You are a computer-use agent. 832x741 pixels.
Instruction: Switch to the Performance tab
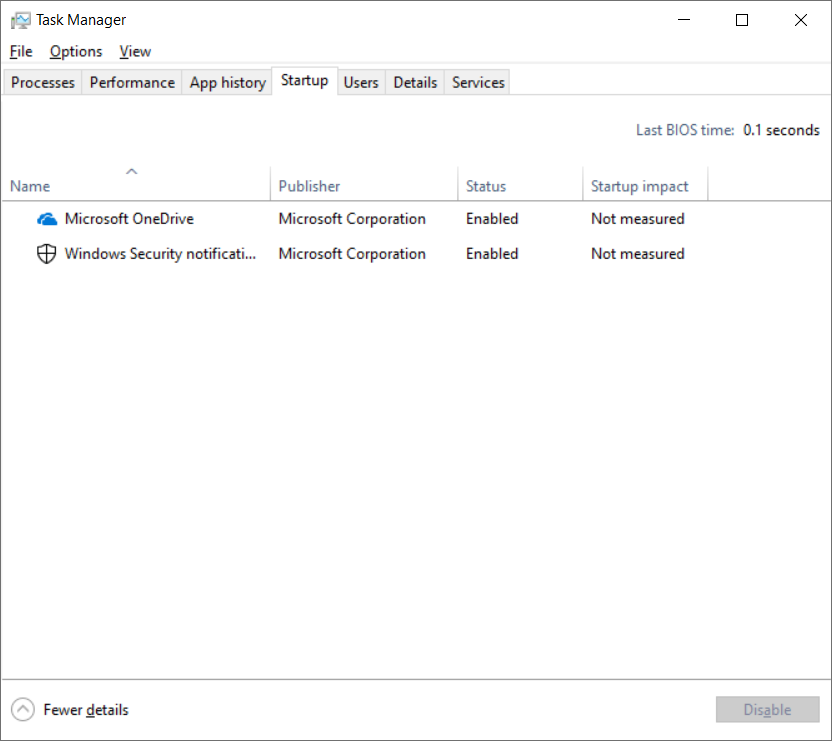point(132,82)
